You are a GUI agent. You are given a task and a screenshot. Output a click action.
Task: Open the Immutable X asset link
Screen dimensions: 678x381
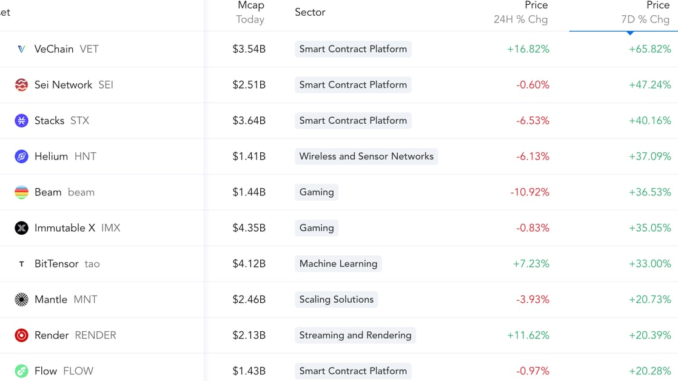pyautogui.click(x=64, y=228)
